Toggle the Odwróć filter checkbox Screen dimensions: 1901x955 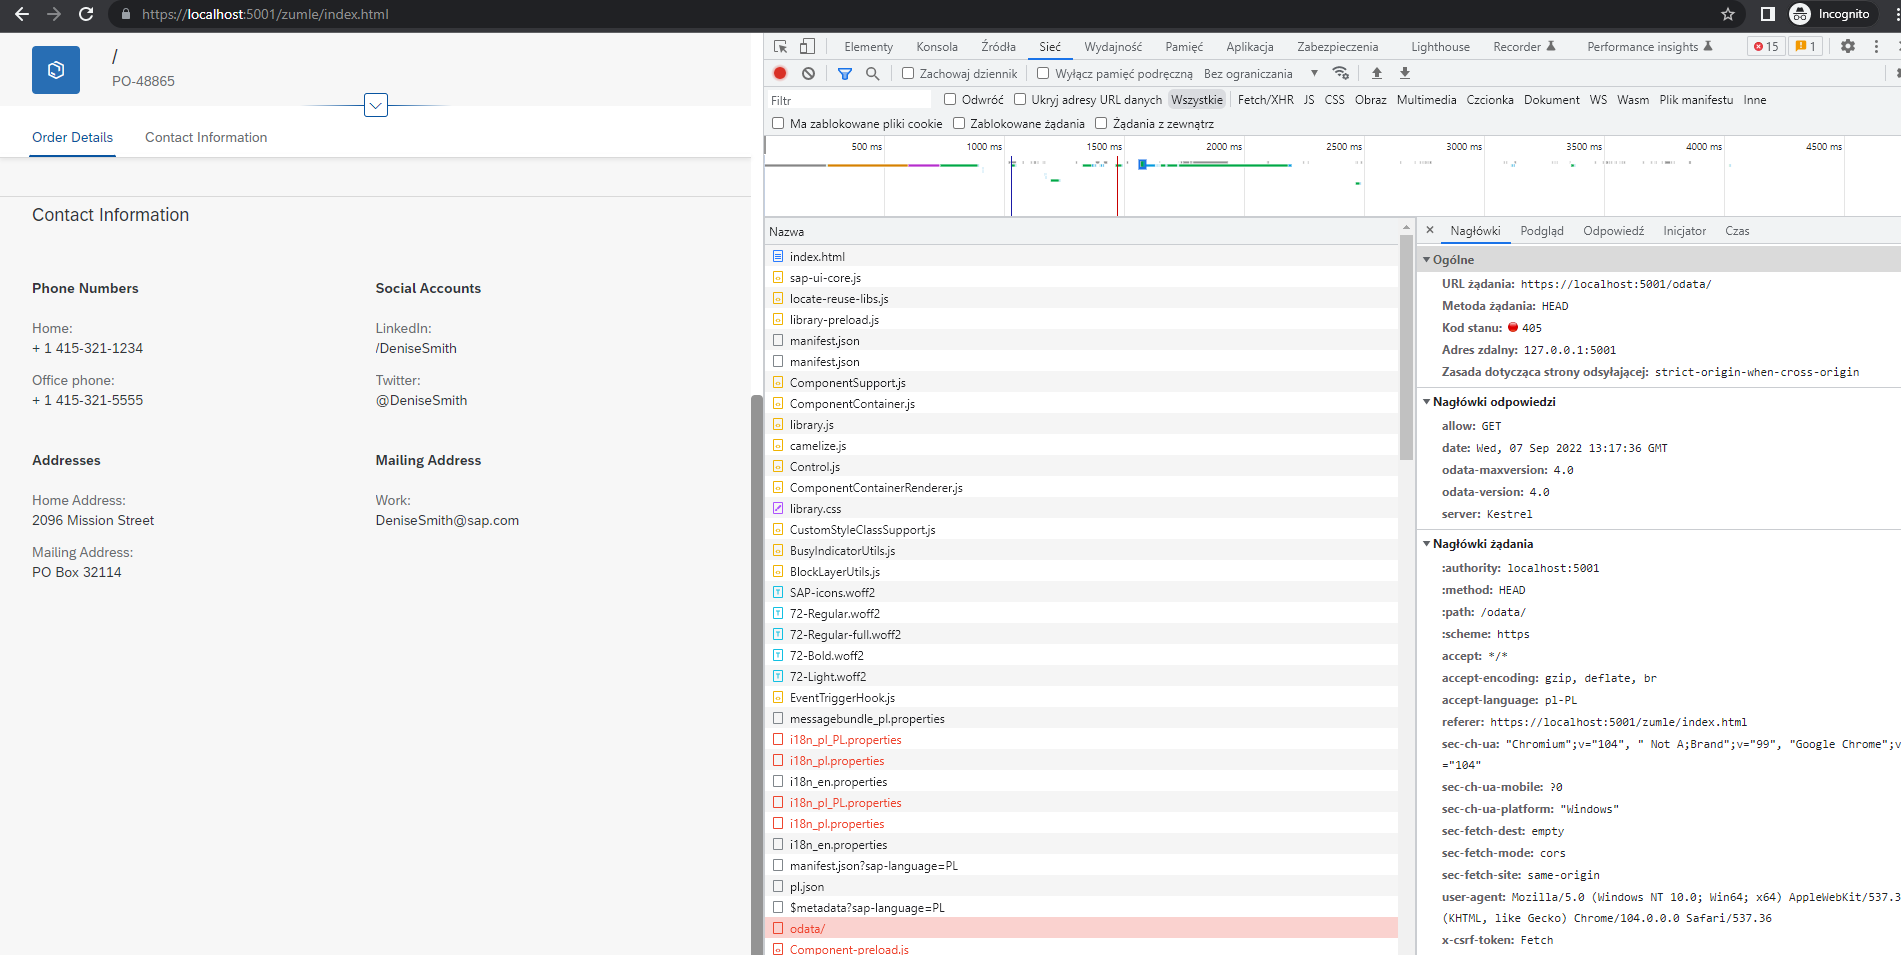tap(950, 99)
